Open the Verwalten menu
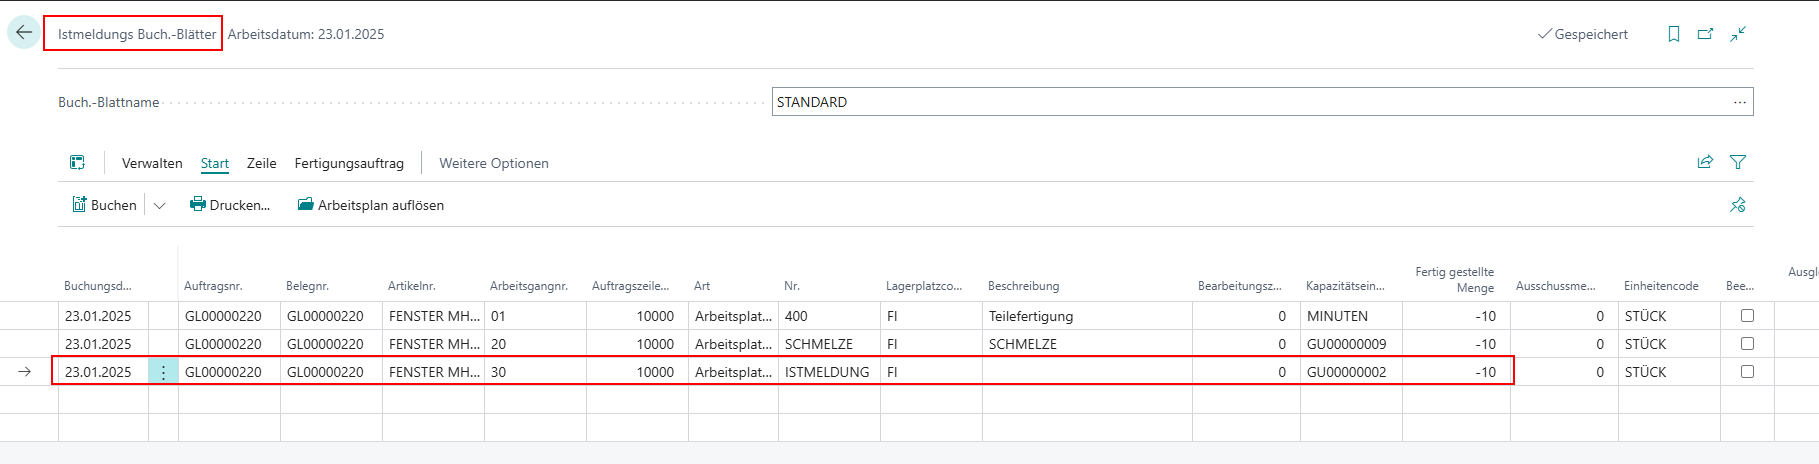Viewport: 1819px width, 464px height. [152, 163]
